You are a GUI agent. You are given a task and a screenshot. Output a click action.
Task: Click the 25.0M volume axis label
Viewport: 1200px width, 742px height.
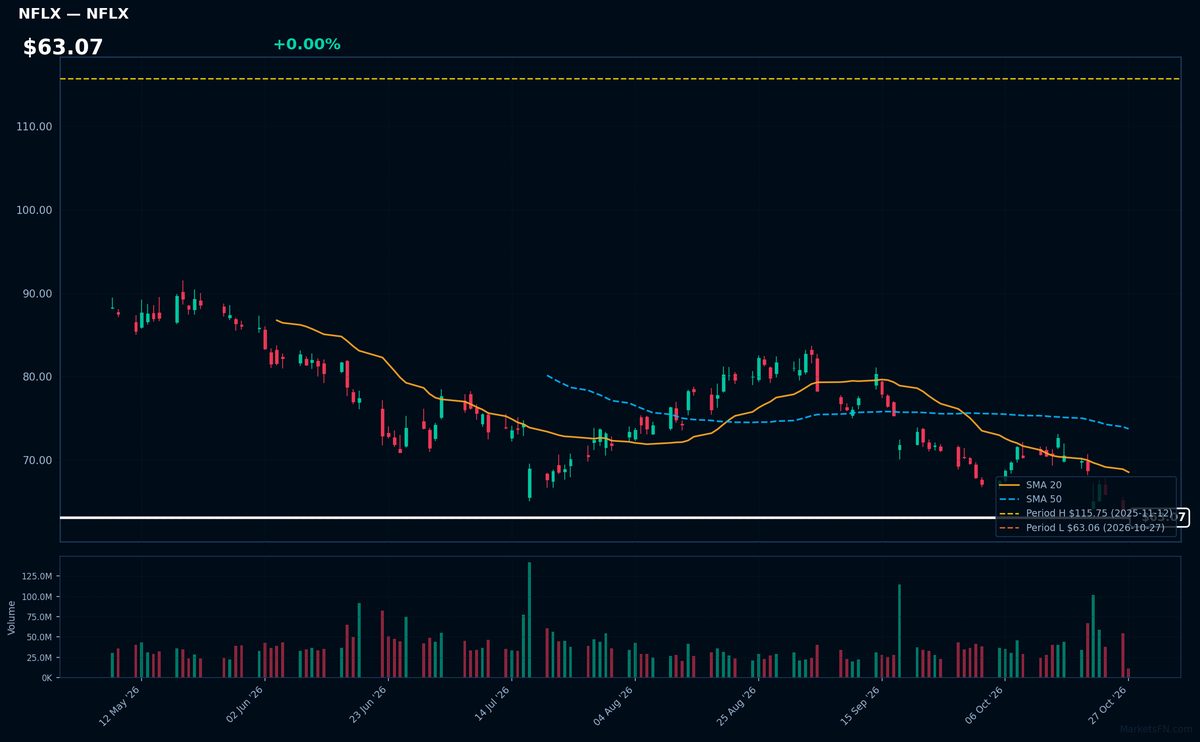(x=39, y=658)
